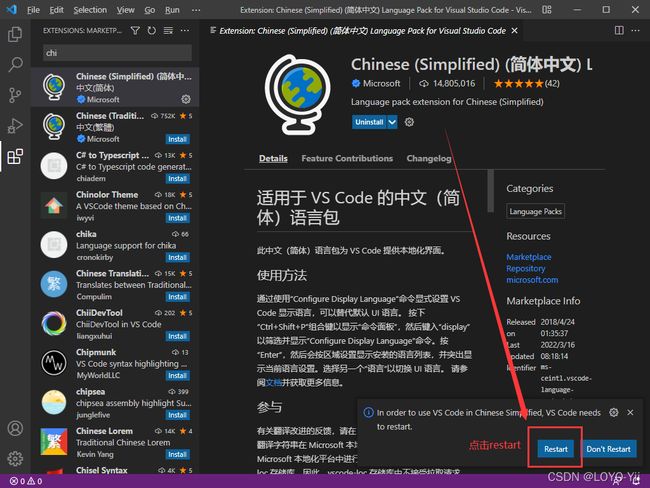650x488 pixels.
Task: Open the Explorer view in activity bar
Action: 15,34
